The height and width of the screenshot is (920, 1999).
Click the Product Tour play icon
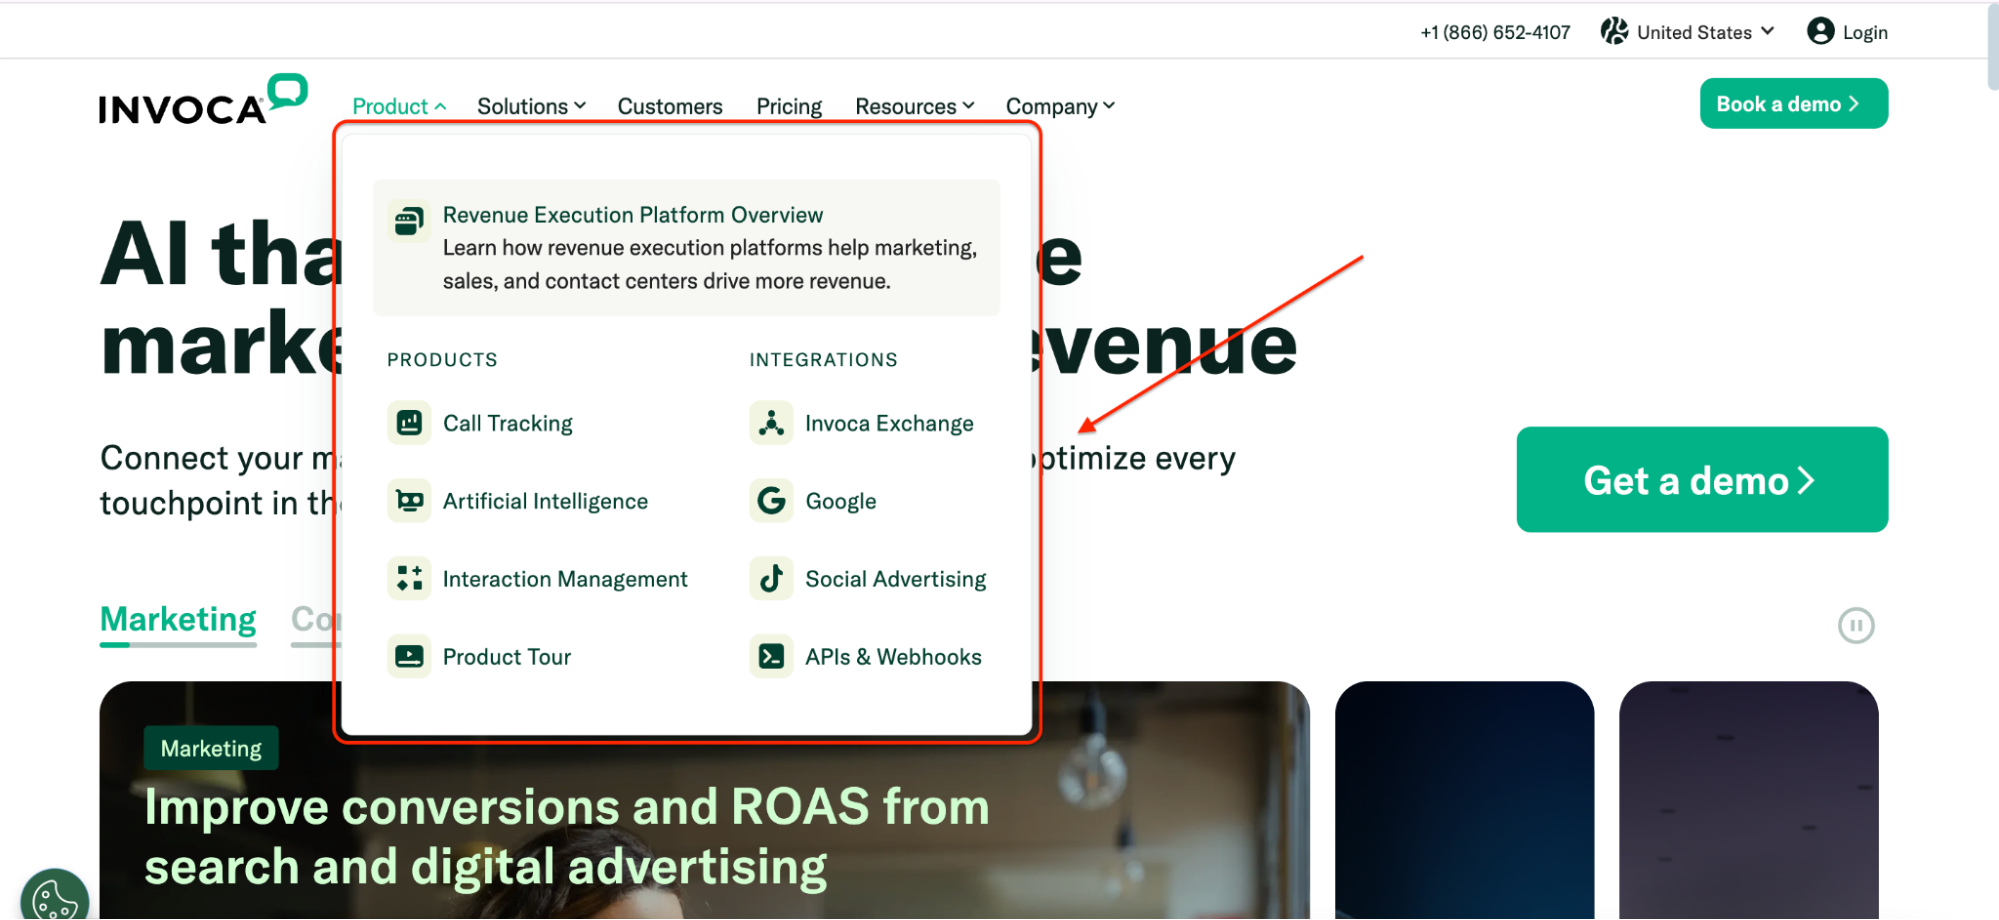(x=409, y=657)
